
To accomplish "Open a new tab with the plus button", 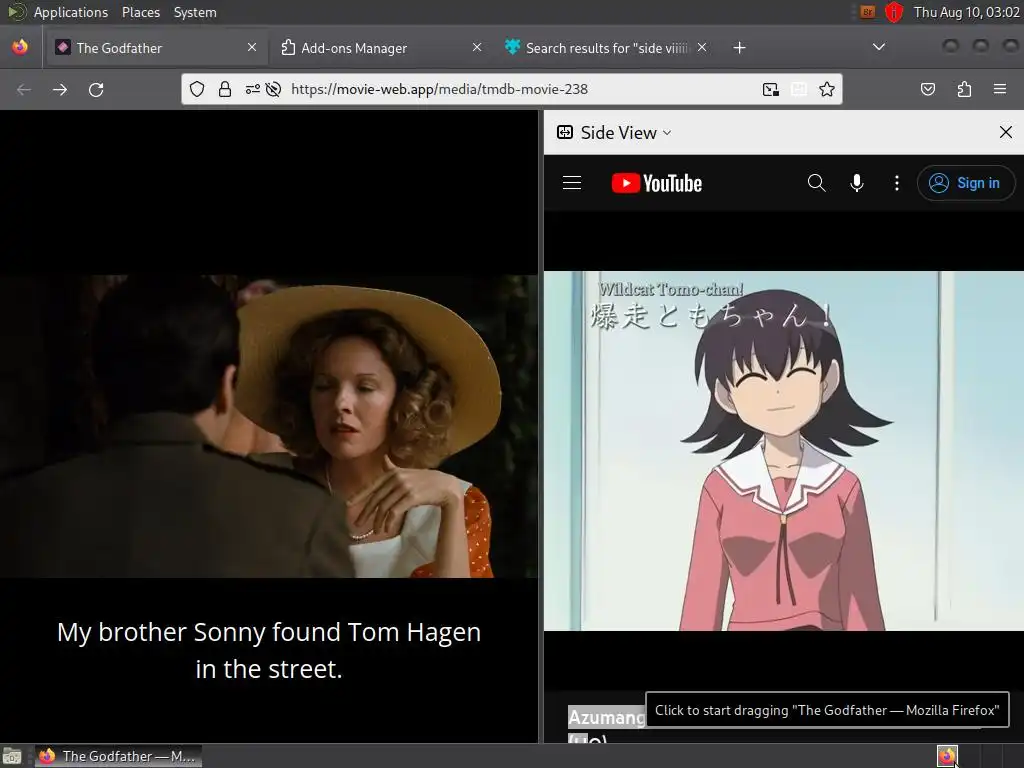I will coord(739,48).
